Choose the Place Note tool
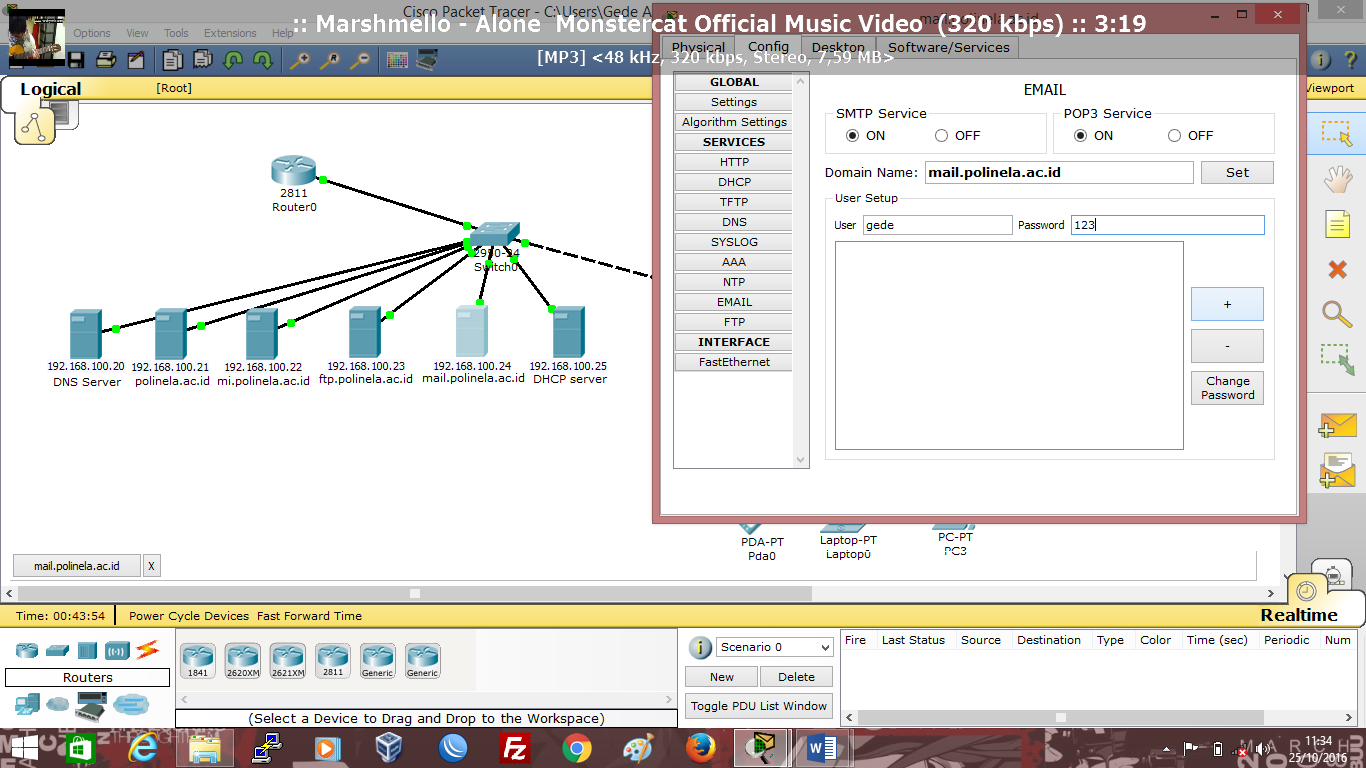The width and height of the screenshot is (1366, 768). tap(1337, 224)
